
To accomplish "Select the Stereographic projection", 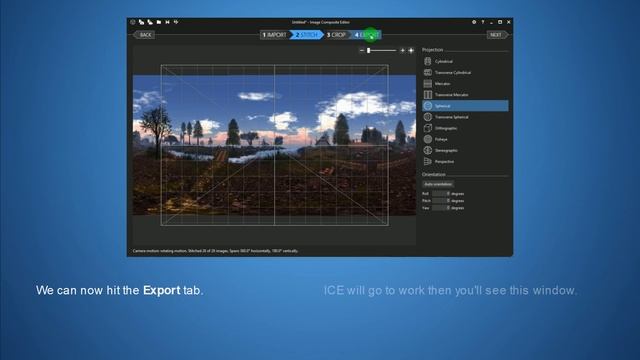I will [x=465, y=150].
